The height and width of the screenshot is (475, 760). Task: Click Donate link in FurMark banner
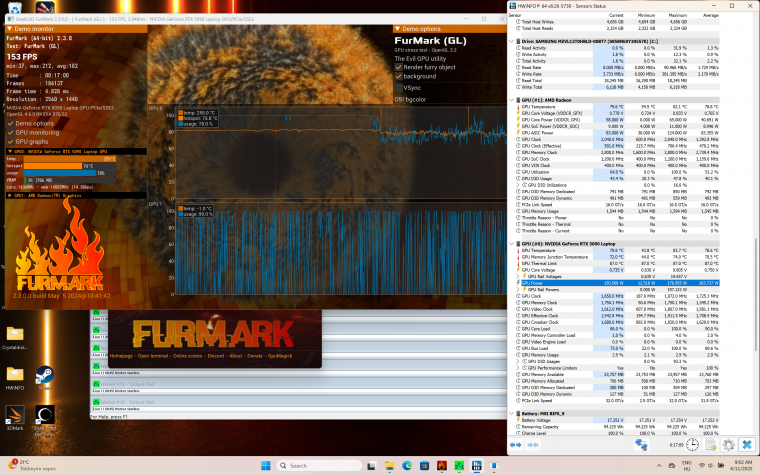tap(255, 356)
